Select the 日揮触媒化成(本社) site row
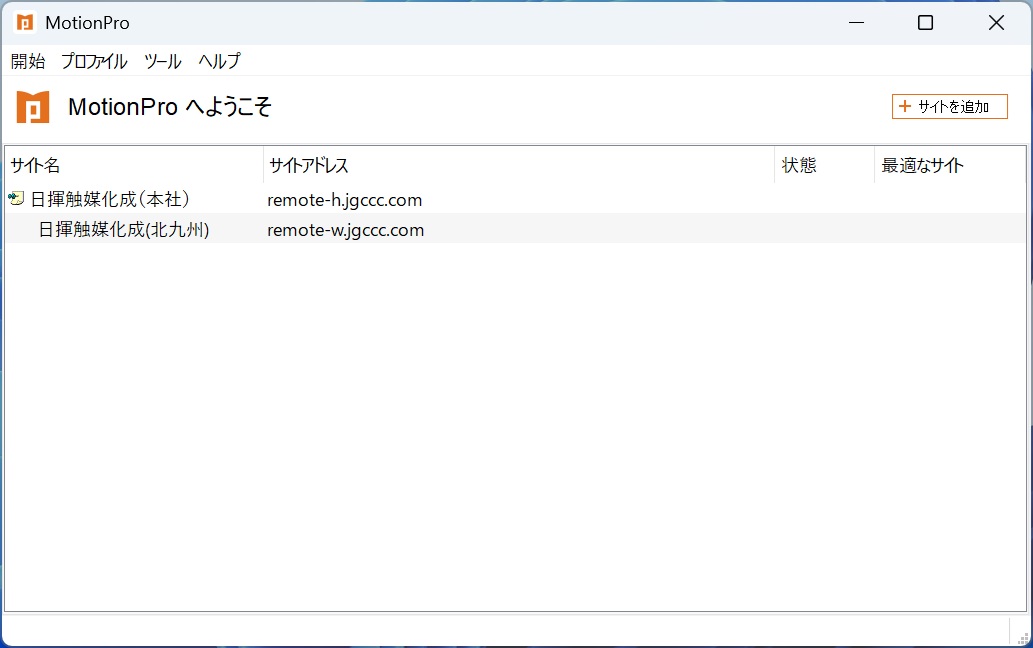This screenshot has height=648, width=1033. pyautogui.click(x=516, y=199)
